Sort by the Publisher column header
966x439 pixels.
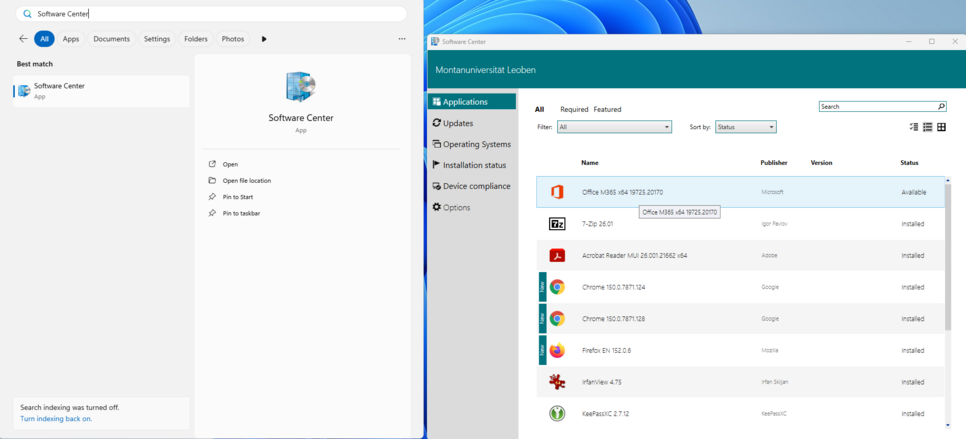pyautogui.click(x=774, y=163)
